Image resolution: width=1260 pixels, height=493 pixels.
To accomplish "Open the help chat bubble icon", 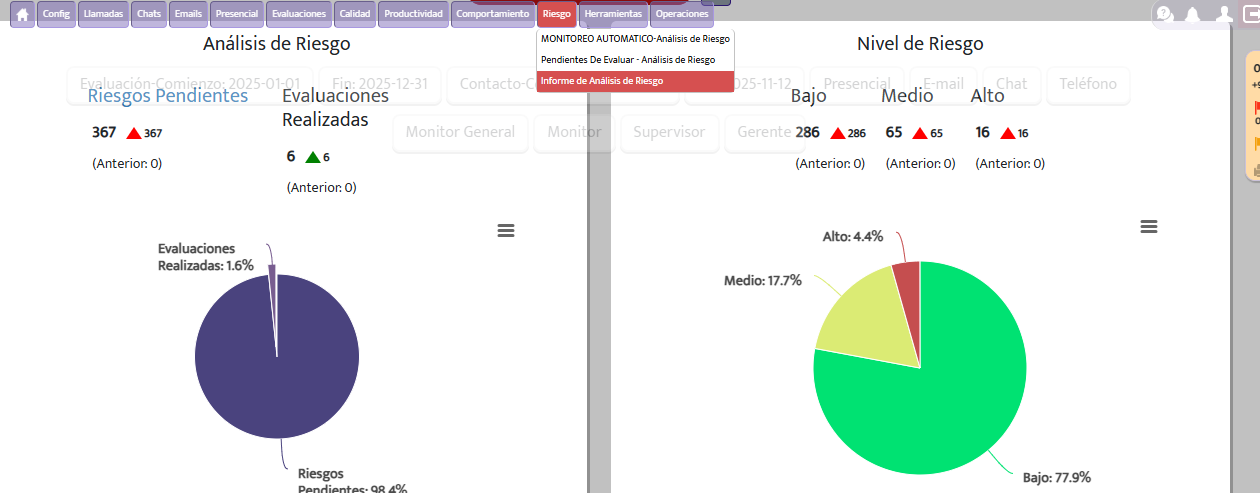I will (1164, 14).
